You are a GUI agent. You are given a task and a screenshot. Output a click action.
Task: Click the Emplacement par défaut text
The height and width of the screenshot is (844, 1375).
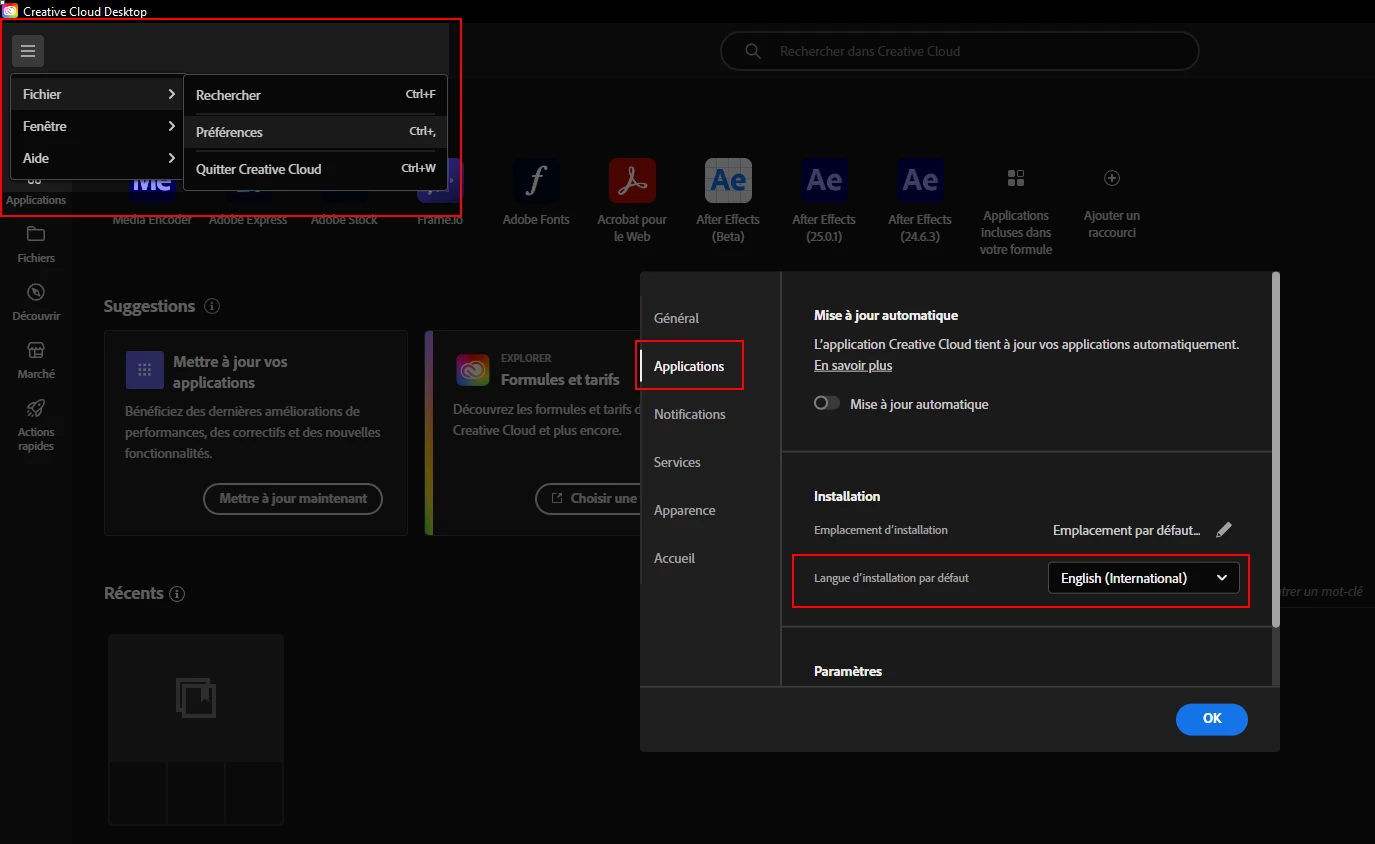(1127, 530)
